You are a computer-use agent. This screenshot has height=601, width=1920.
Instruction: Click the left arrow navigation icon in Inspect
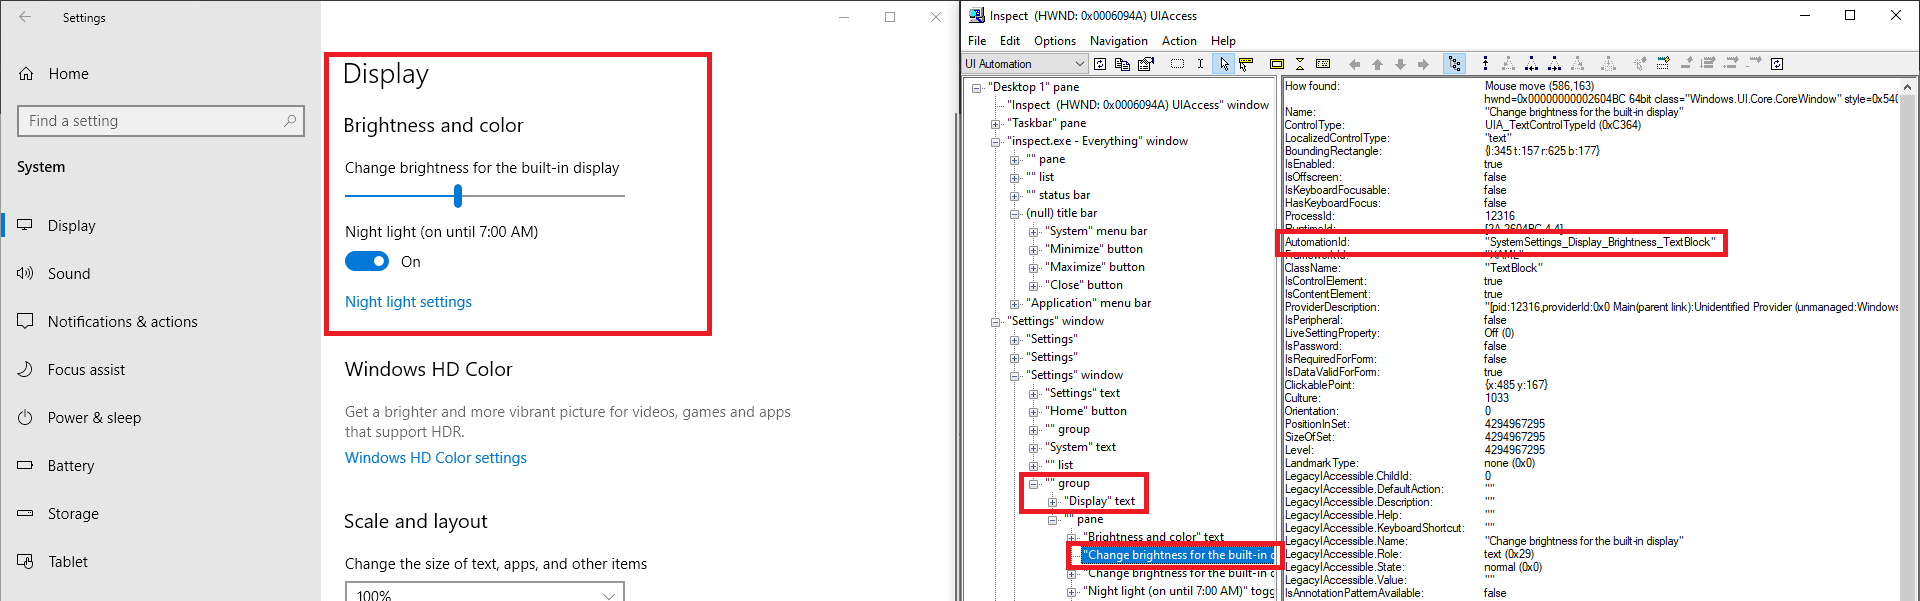(1354, 64)
